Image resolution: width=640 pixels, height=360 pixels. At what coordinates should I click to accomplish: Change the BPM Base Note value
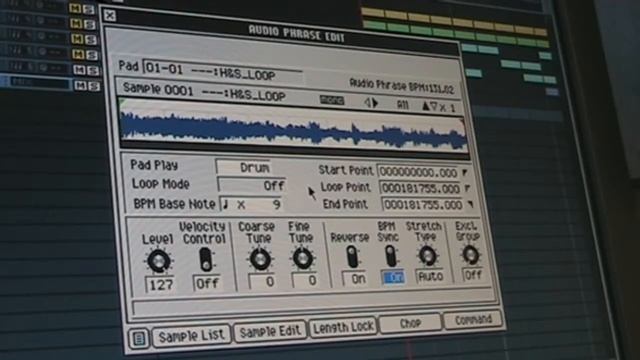click(x=252, y=204)
